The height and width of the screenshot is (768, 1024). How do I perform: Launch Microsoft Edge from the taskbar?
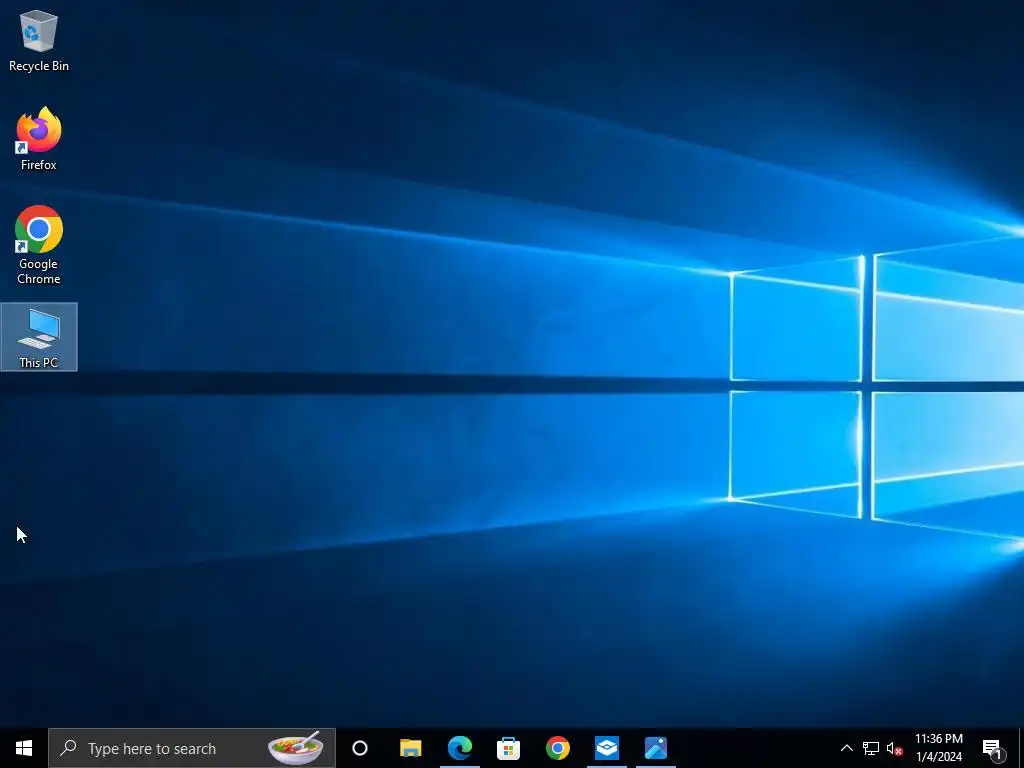click(460, 748)
